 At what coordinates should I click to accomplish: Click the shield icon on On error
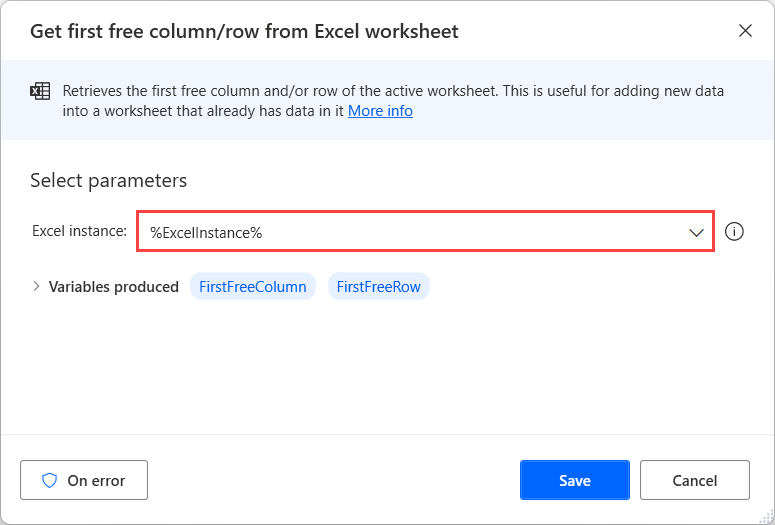click(49, 480)
